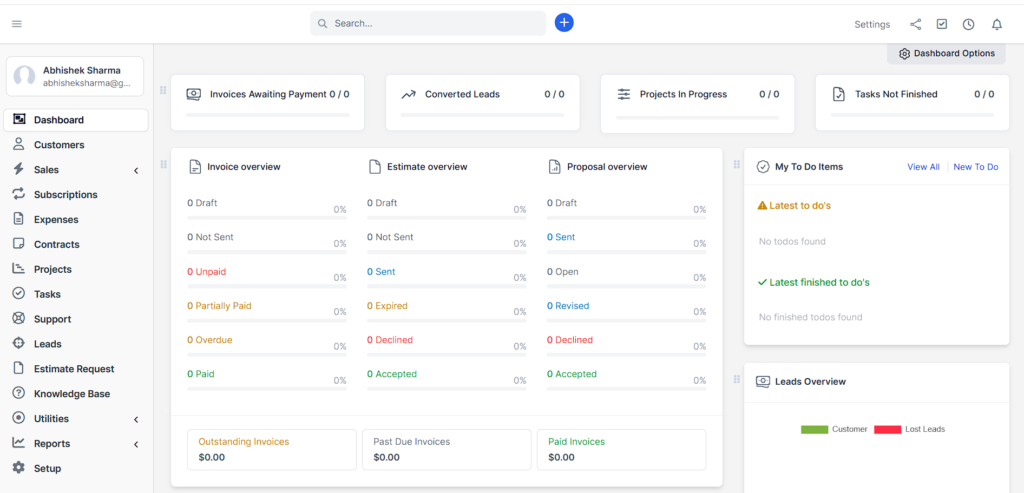The image size is (1024, 493).
Task: Expand the Sales submenu chevron
Action: [136, 170]
